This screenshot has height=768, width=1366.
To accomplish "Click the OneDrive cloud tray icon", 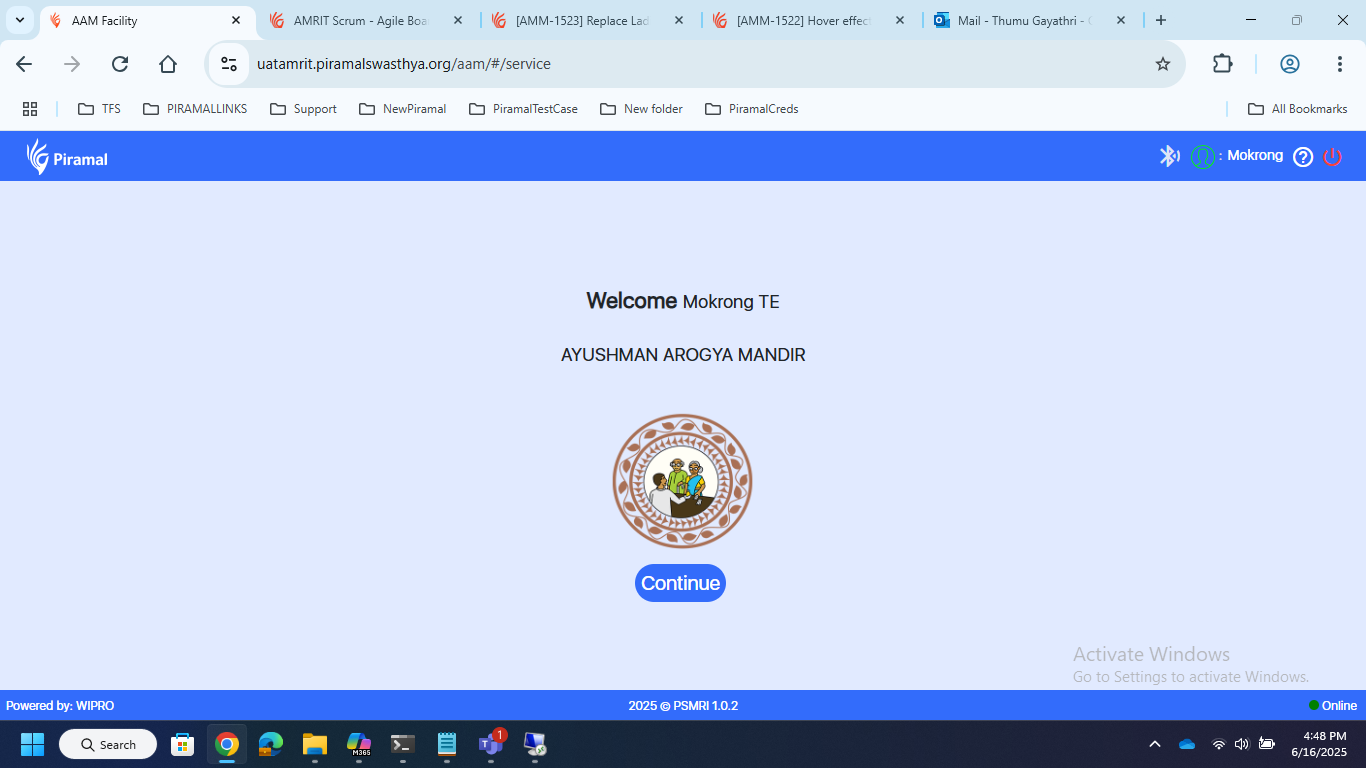I will point(1187,744).
